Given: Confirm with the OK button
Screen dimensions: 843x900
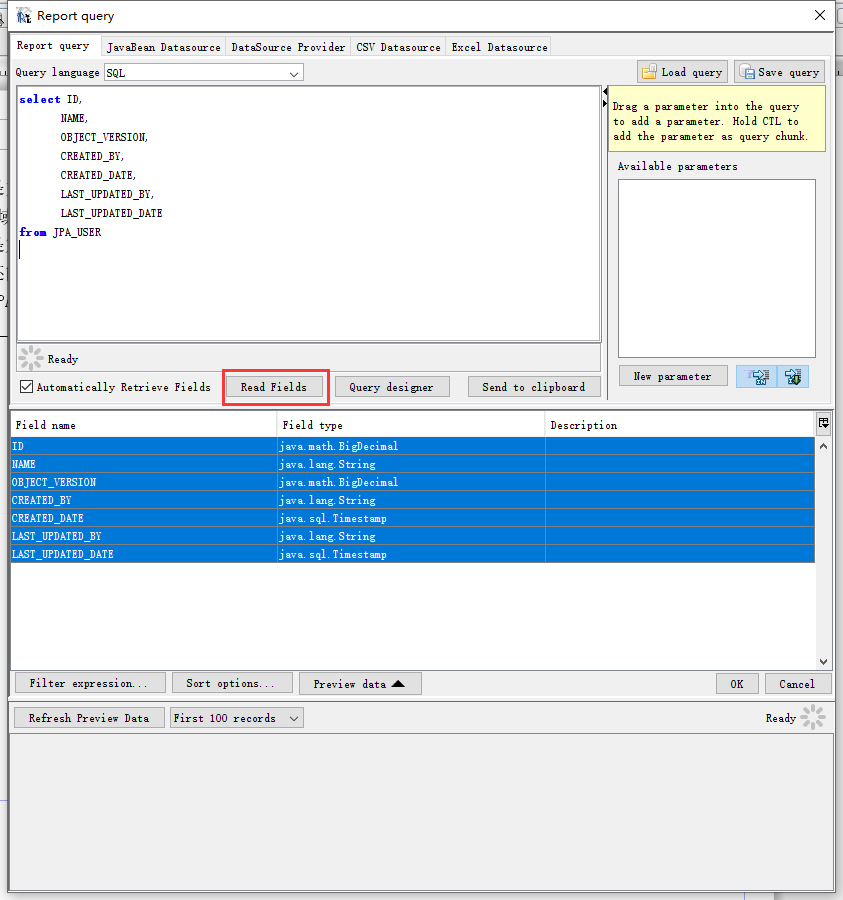Looking at the screenshot, I should click(x=737, y=684).
